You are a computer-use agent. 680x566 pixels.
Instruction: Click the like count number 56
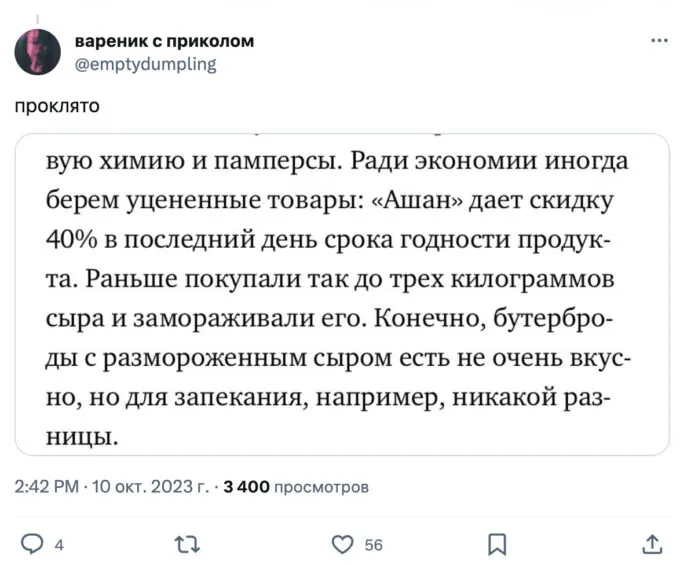click(x=373, y=545)
